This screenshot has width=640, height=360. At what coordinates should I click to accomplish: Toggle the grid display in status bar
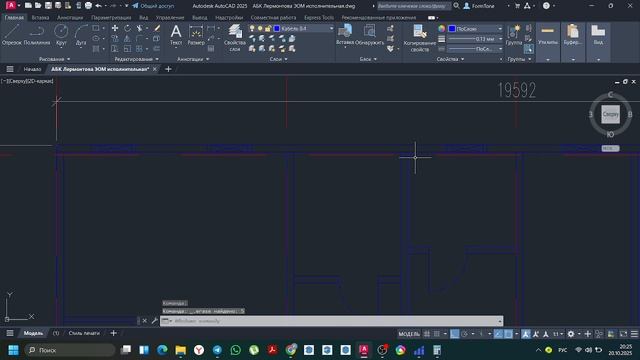(427, 334)
